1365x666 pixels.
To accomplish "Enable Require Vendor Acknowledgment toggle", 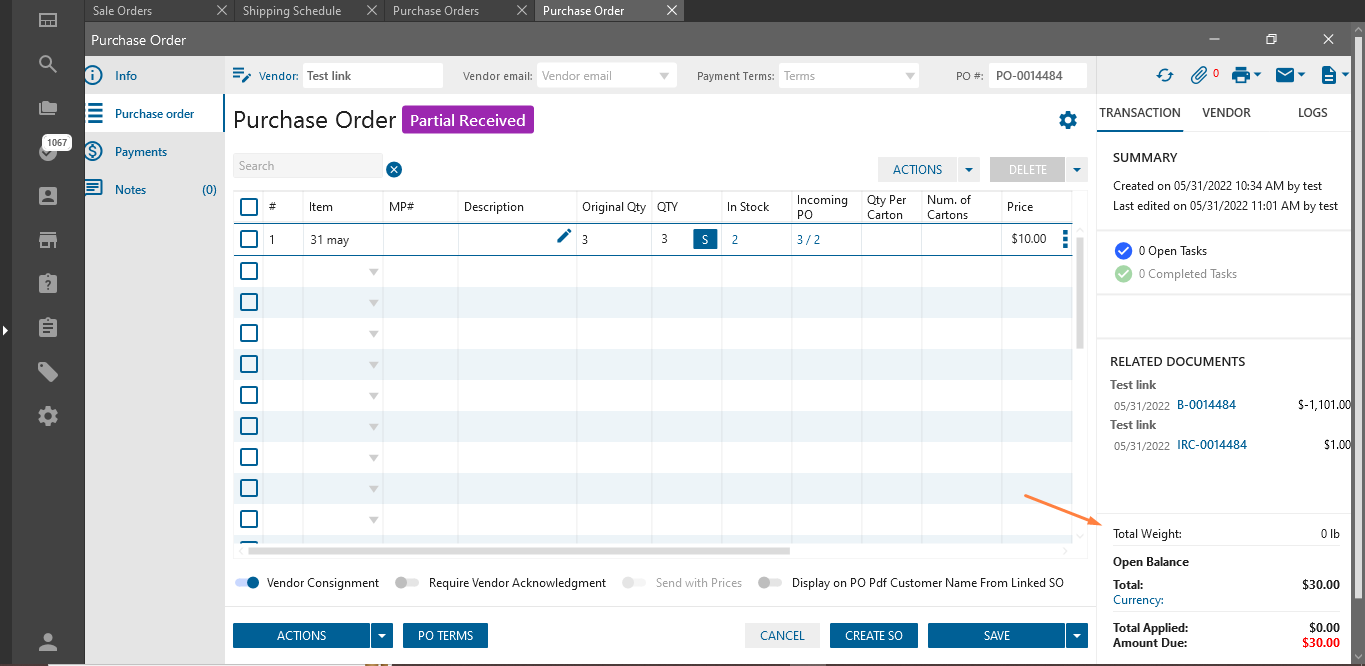I will 406,583.
